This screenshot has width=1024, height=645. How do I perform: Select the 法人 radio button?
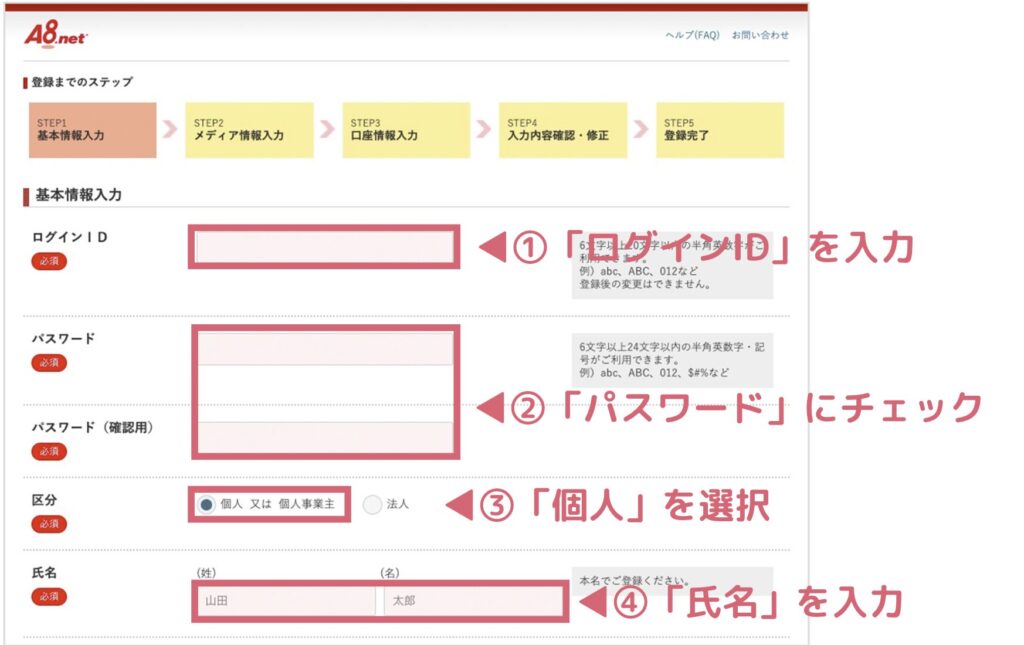pyautogui.click(x=373, y=505)
